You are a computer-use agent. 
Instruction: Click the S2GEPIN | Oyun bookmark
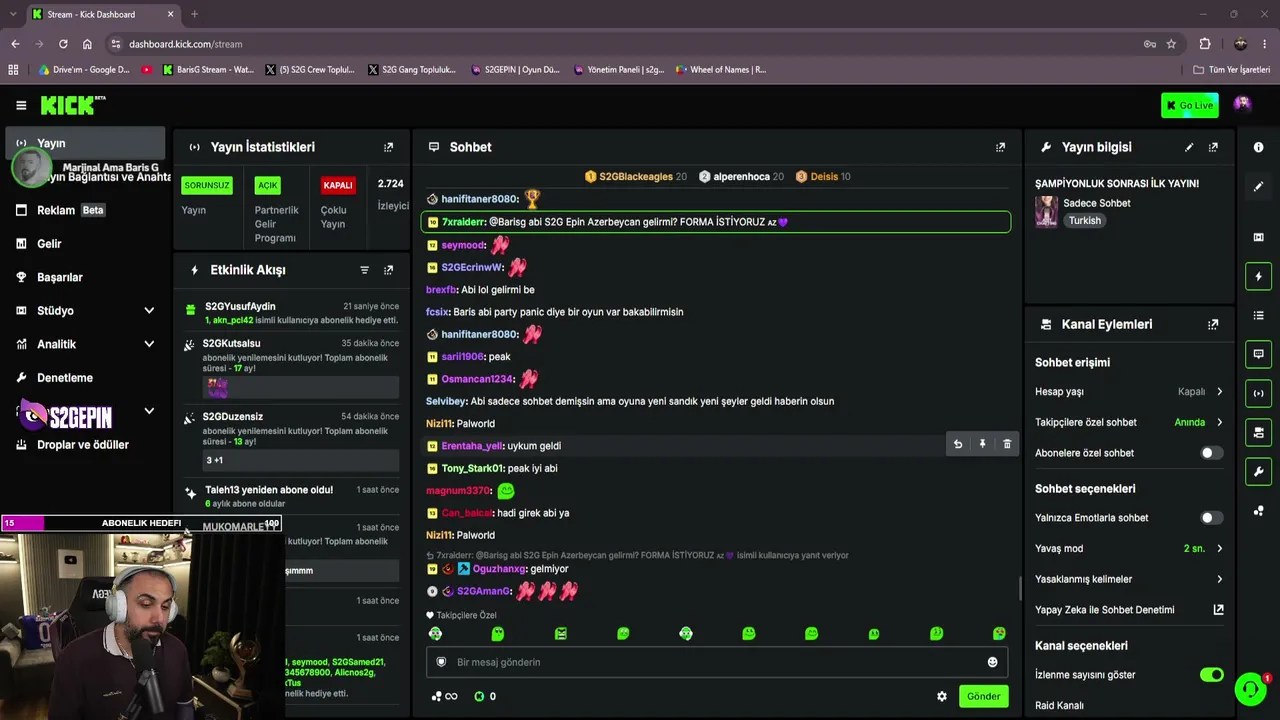(514, 70)
